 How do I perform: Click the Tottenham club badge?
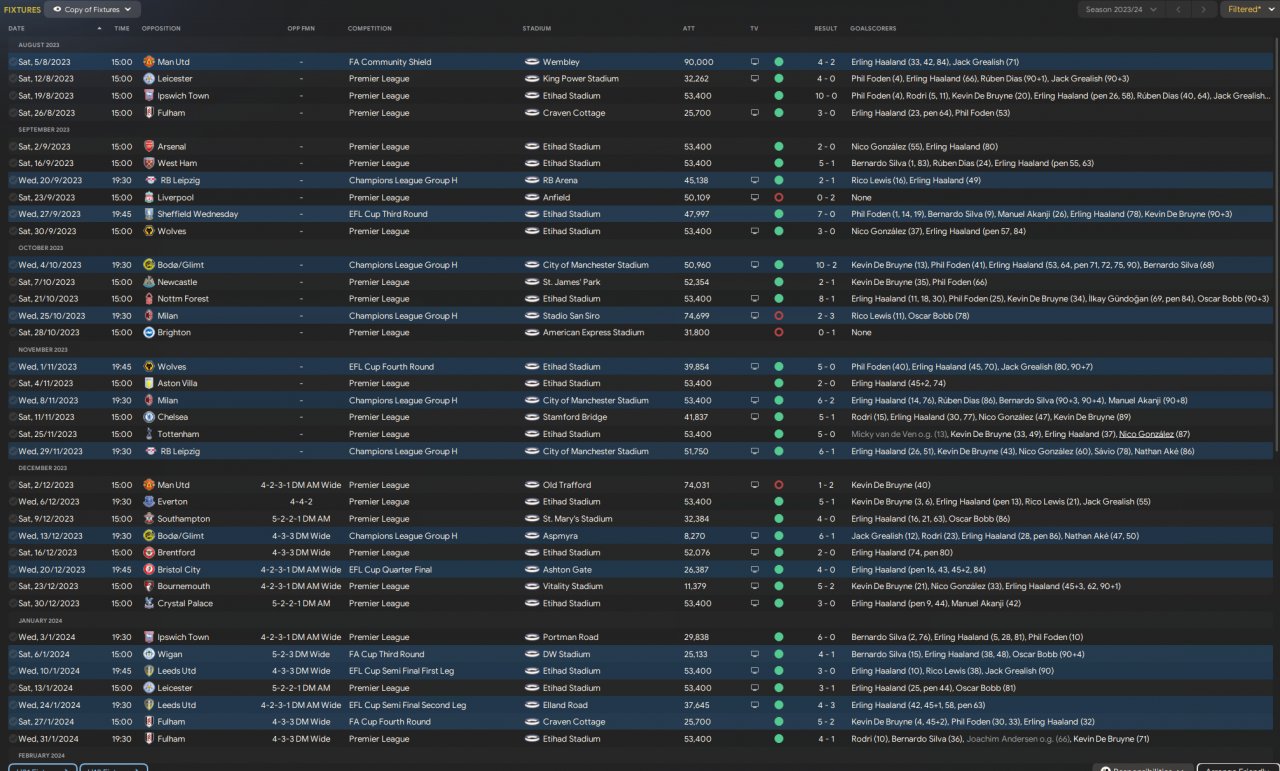pos(148,435)
